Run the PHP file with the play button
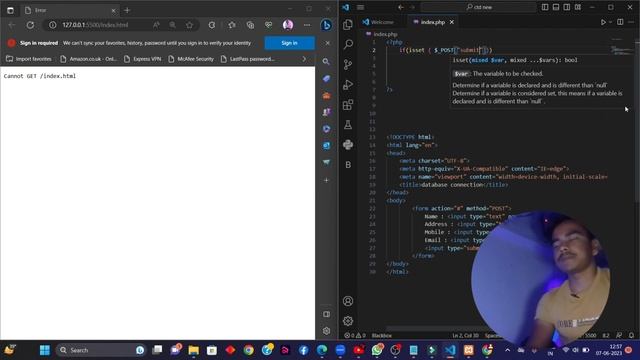 [x=603, y=22]
